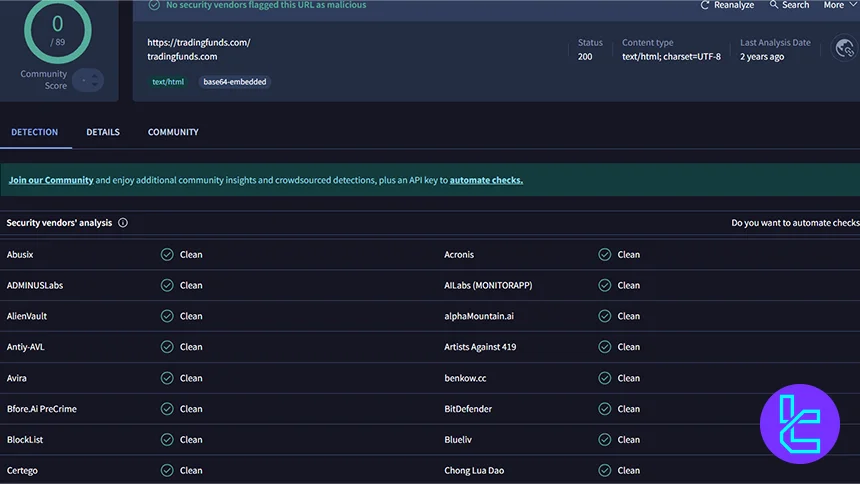Click the checkmark icon for Artists Against 419
The width and height of the screenshot is (860, 484).
tap(604, 347)
